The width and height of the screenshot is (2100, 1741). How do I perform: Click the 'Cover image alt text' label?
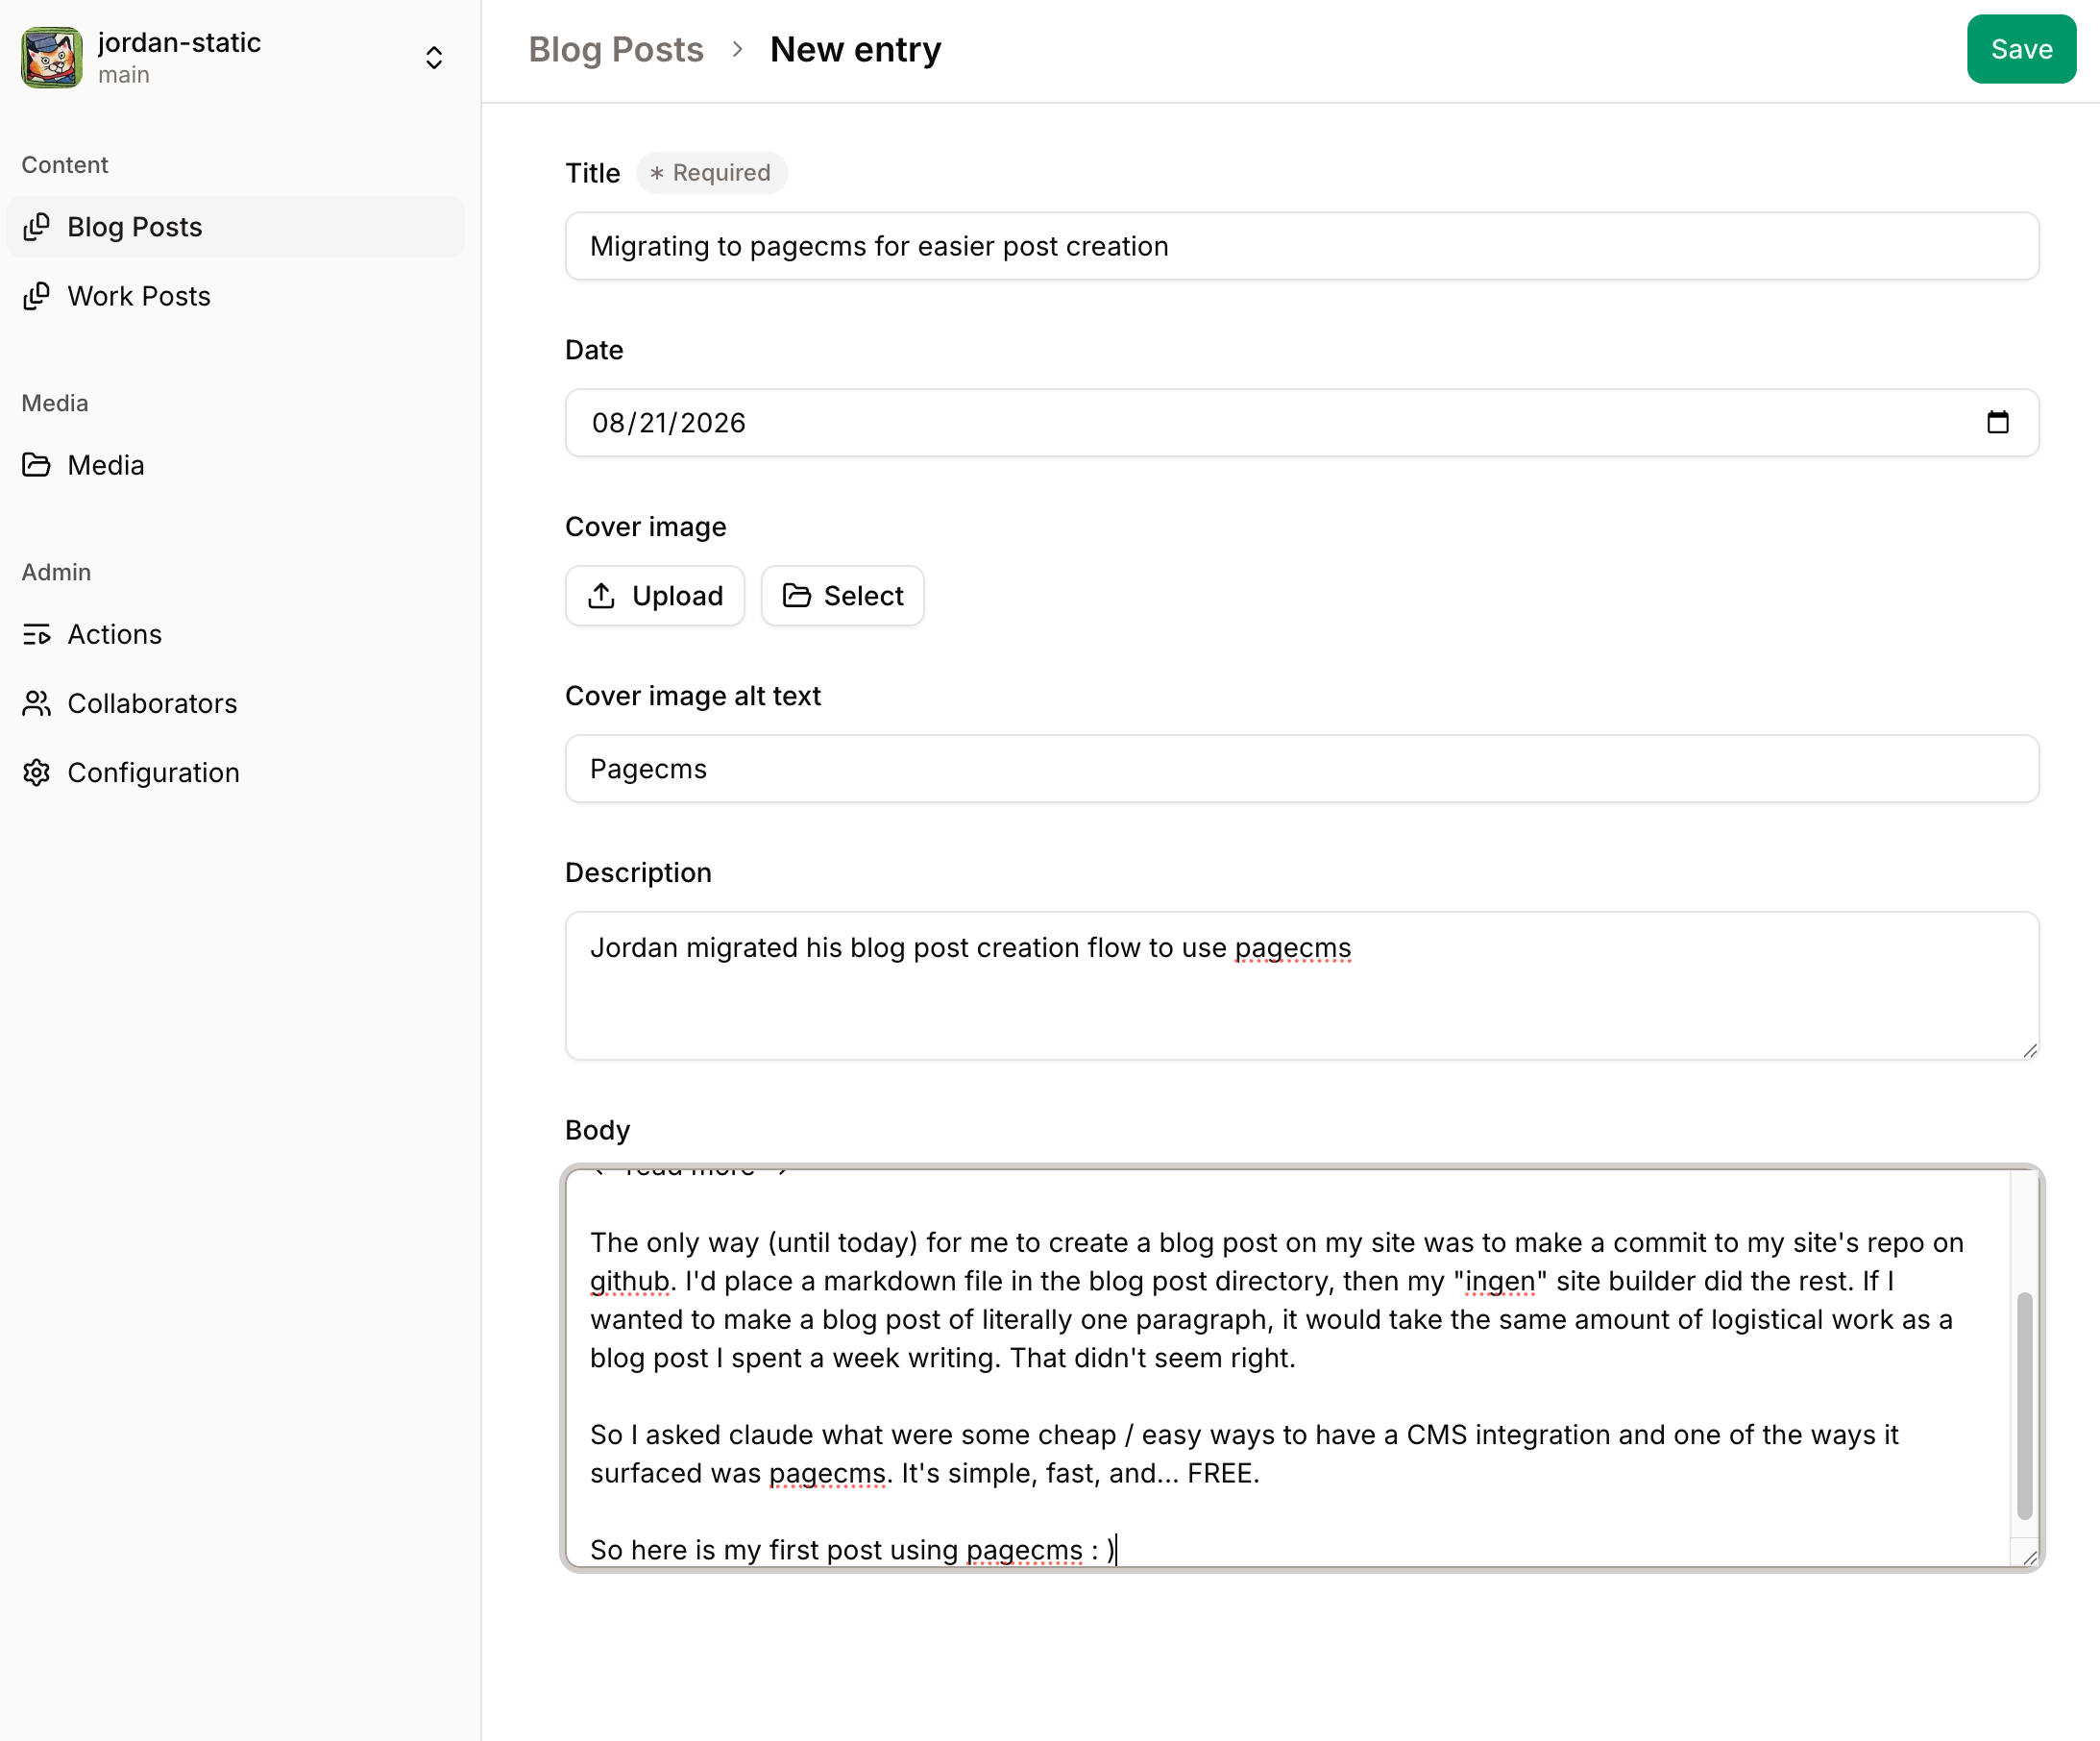coord(693,696)
